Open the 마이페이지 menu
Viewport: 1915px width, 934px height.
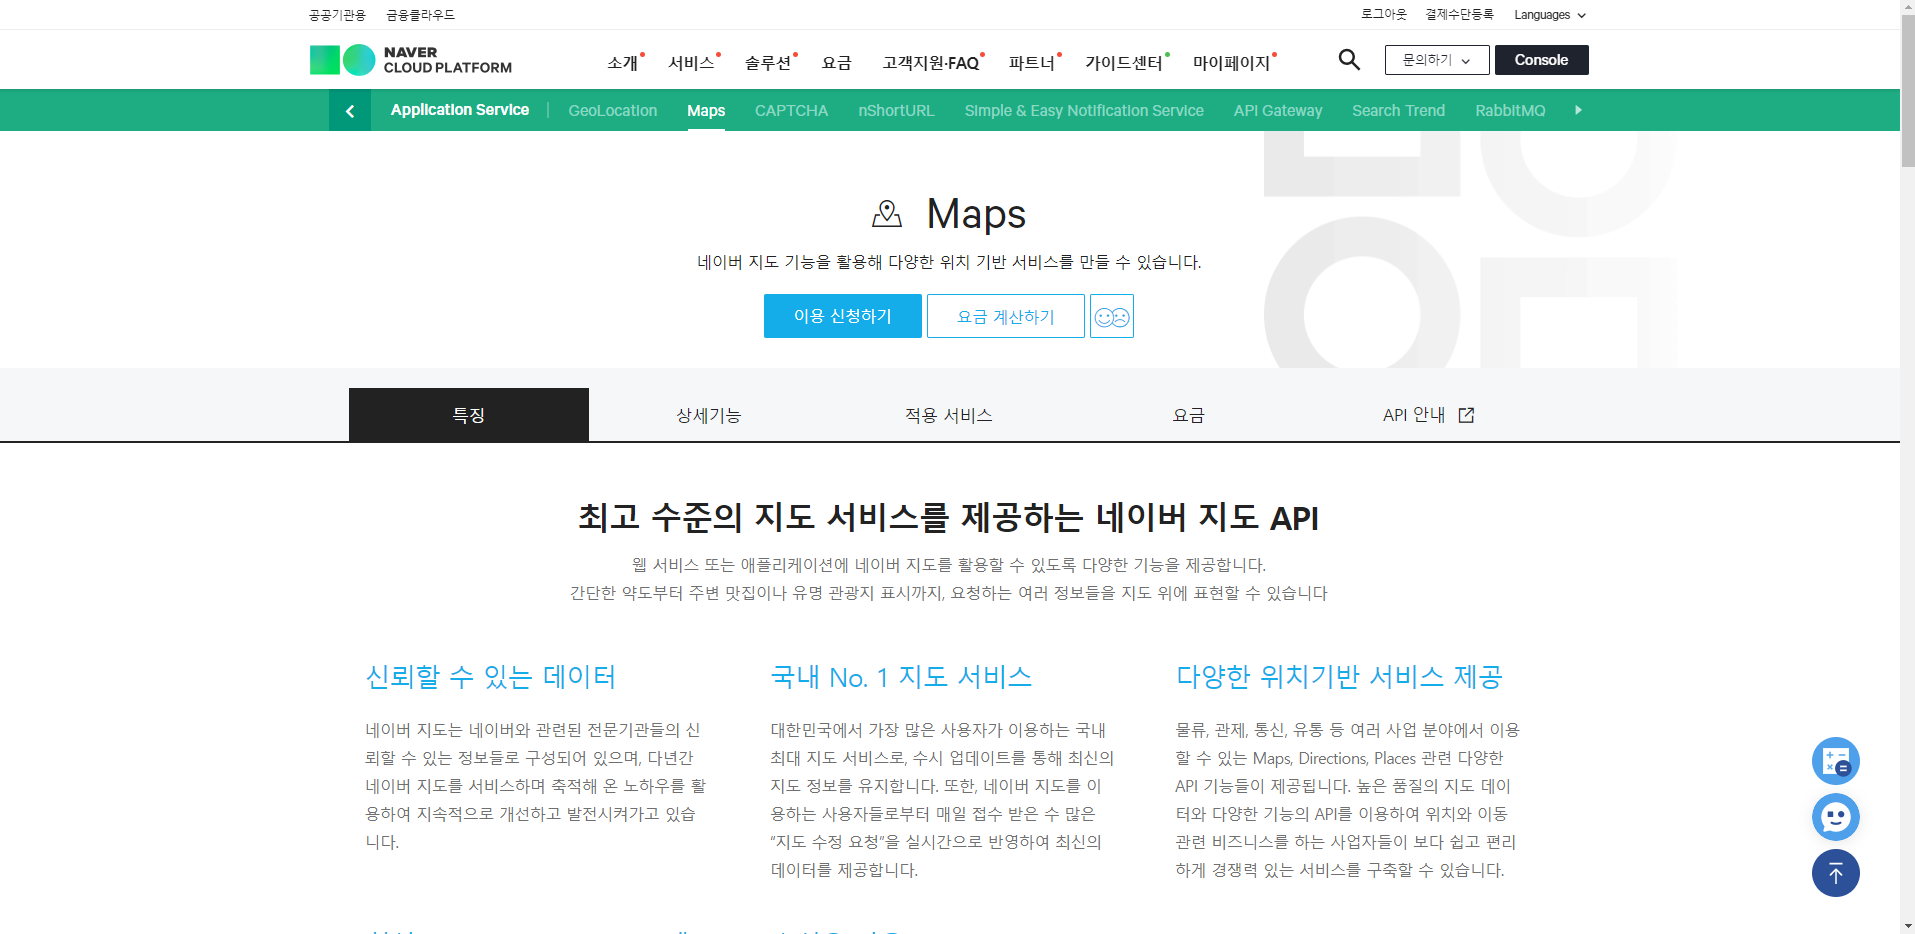click(x=1232, y=62)
